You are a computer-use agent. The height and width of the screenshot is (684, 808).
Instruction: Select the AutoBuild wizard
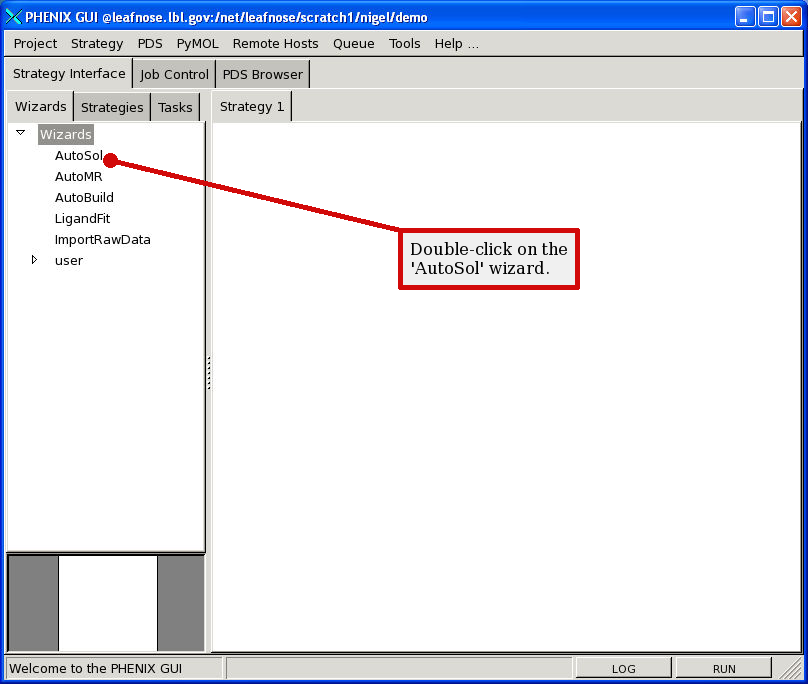coord(84,198)
